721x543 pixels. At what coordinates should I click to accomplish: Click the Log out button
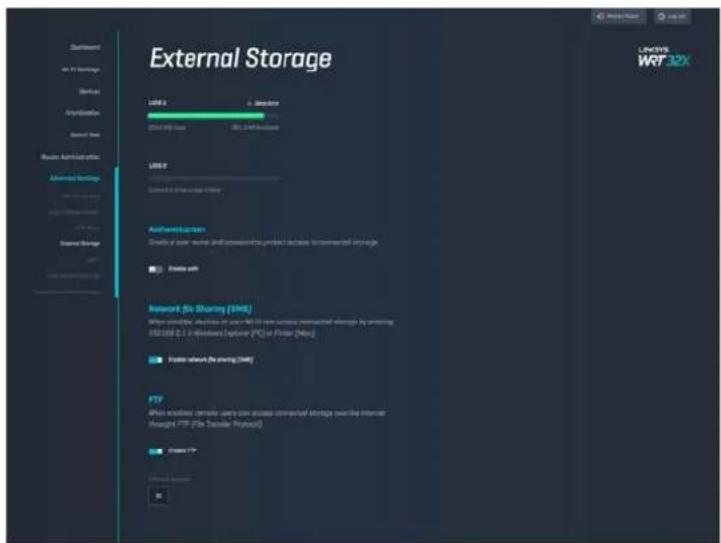pos(672,17)
